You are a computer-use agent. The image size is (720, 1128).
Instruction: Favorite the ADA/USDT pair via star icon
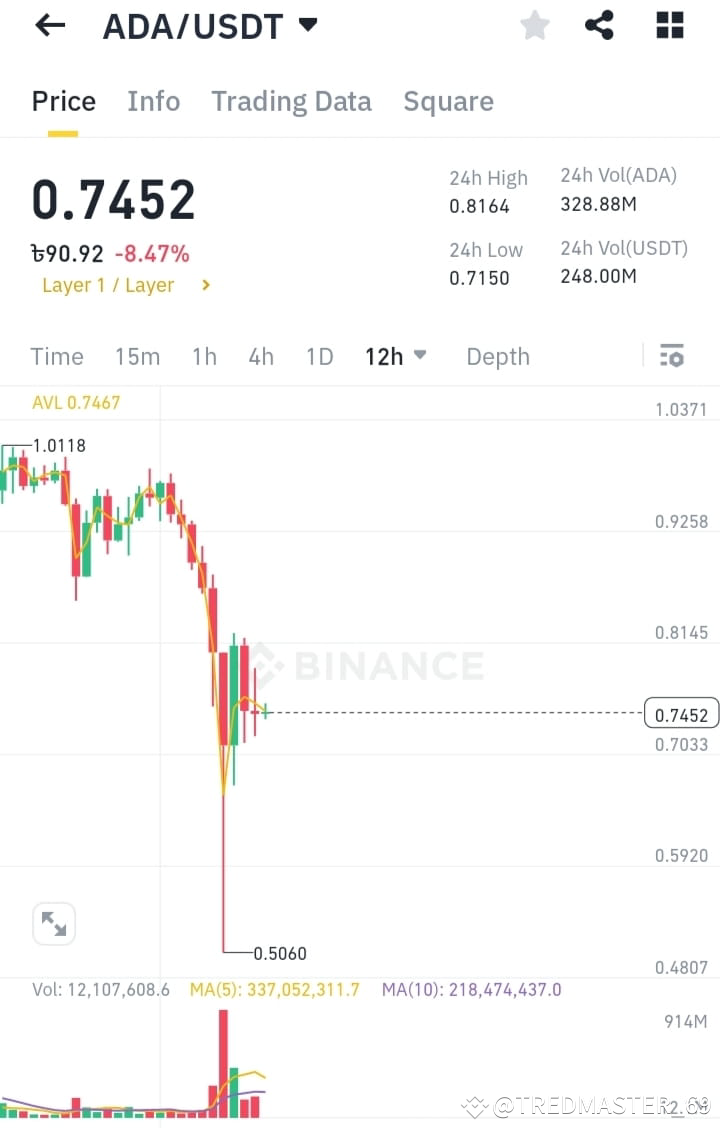tap(534, 25)
